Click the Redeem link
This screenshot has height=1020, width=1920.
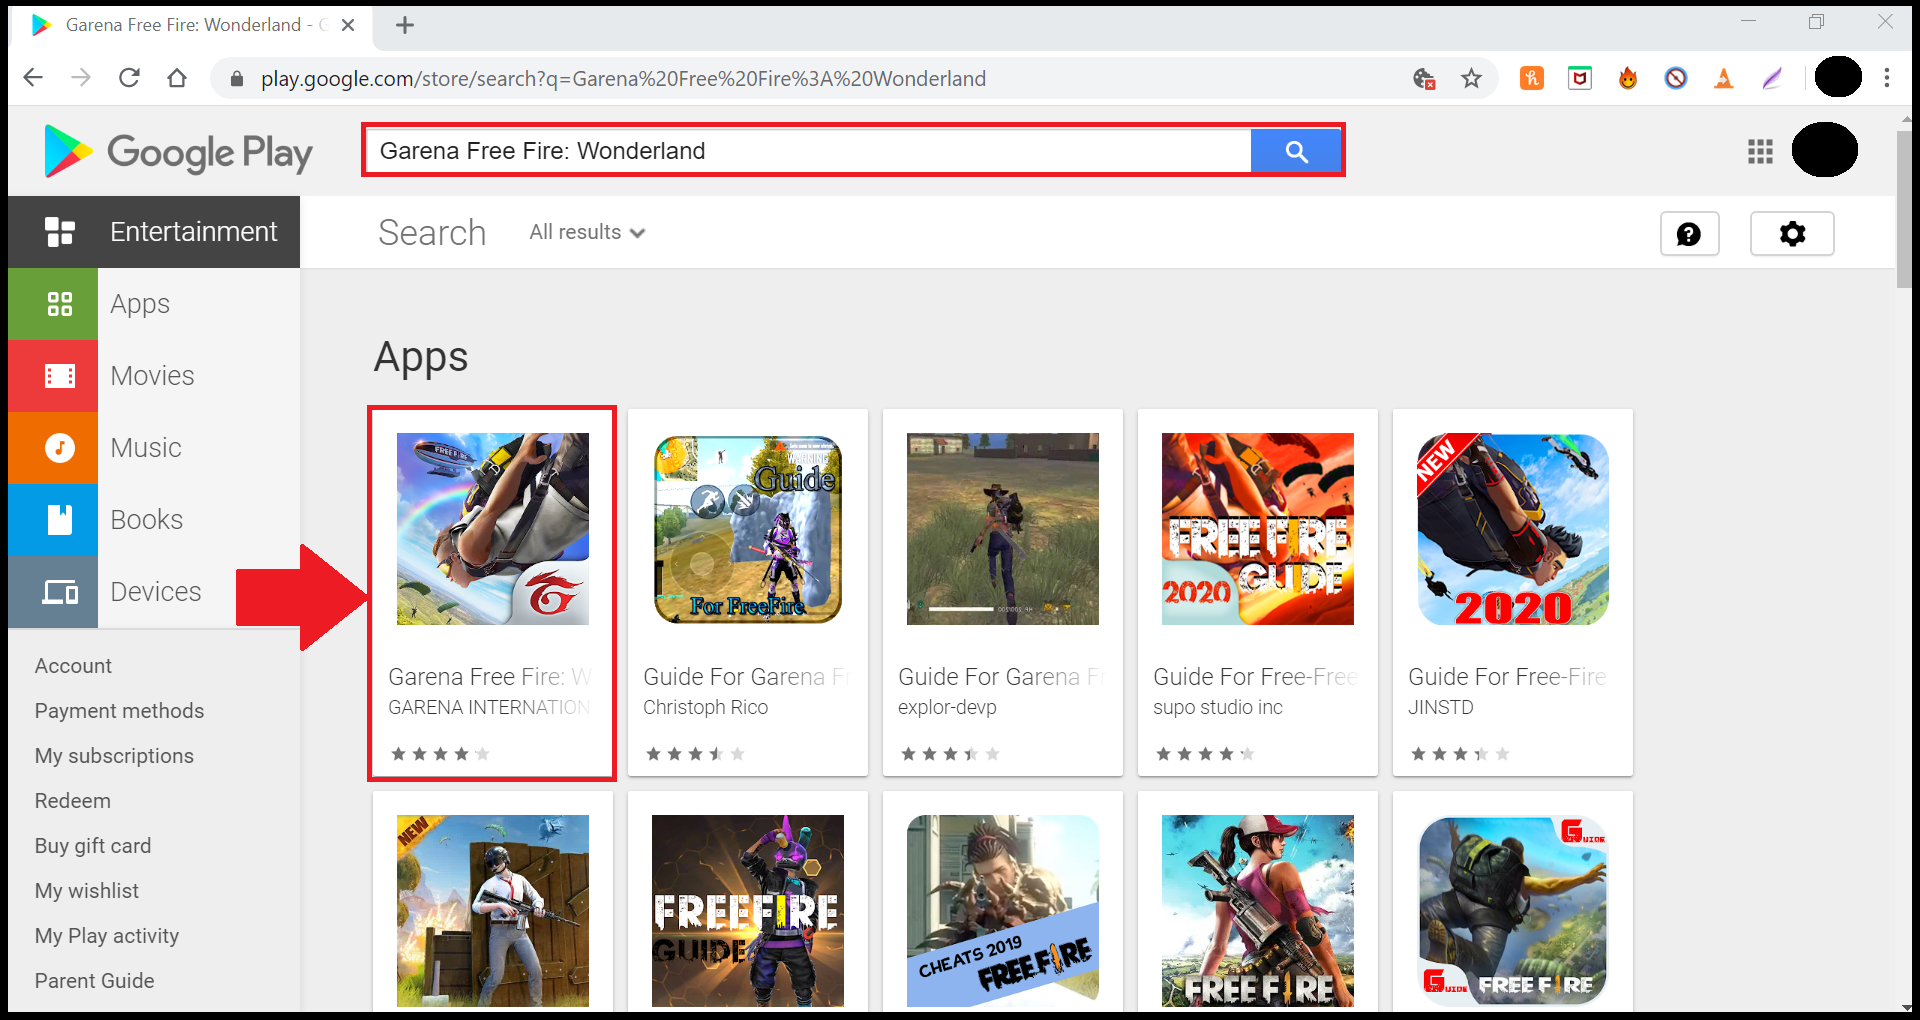[73, 801]
